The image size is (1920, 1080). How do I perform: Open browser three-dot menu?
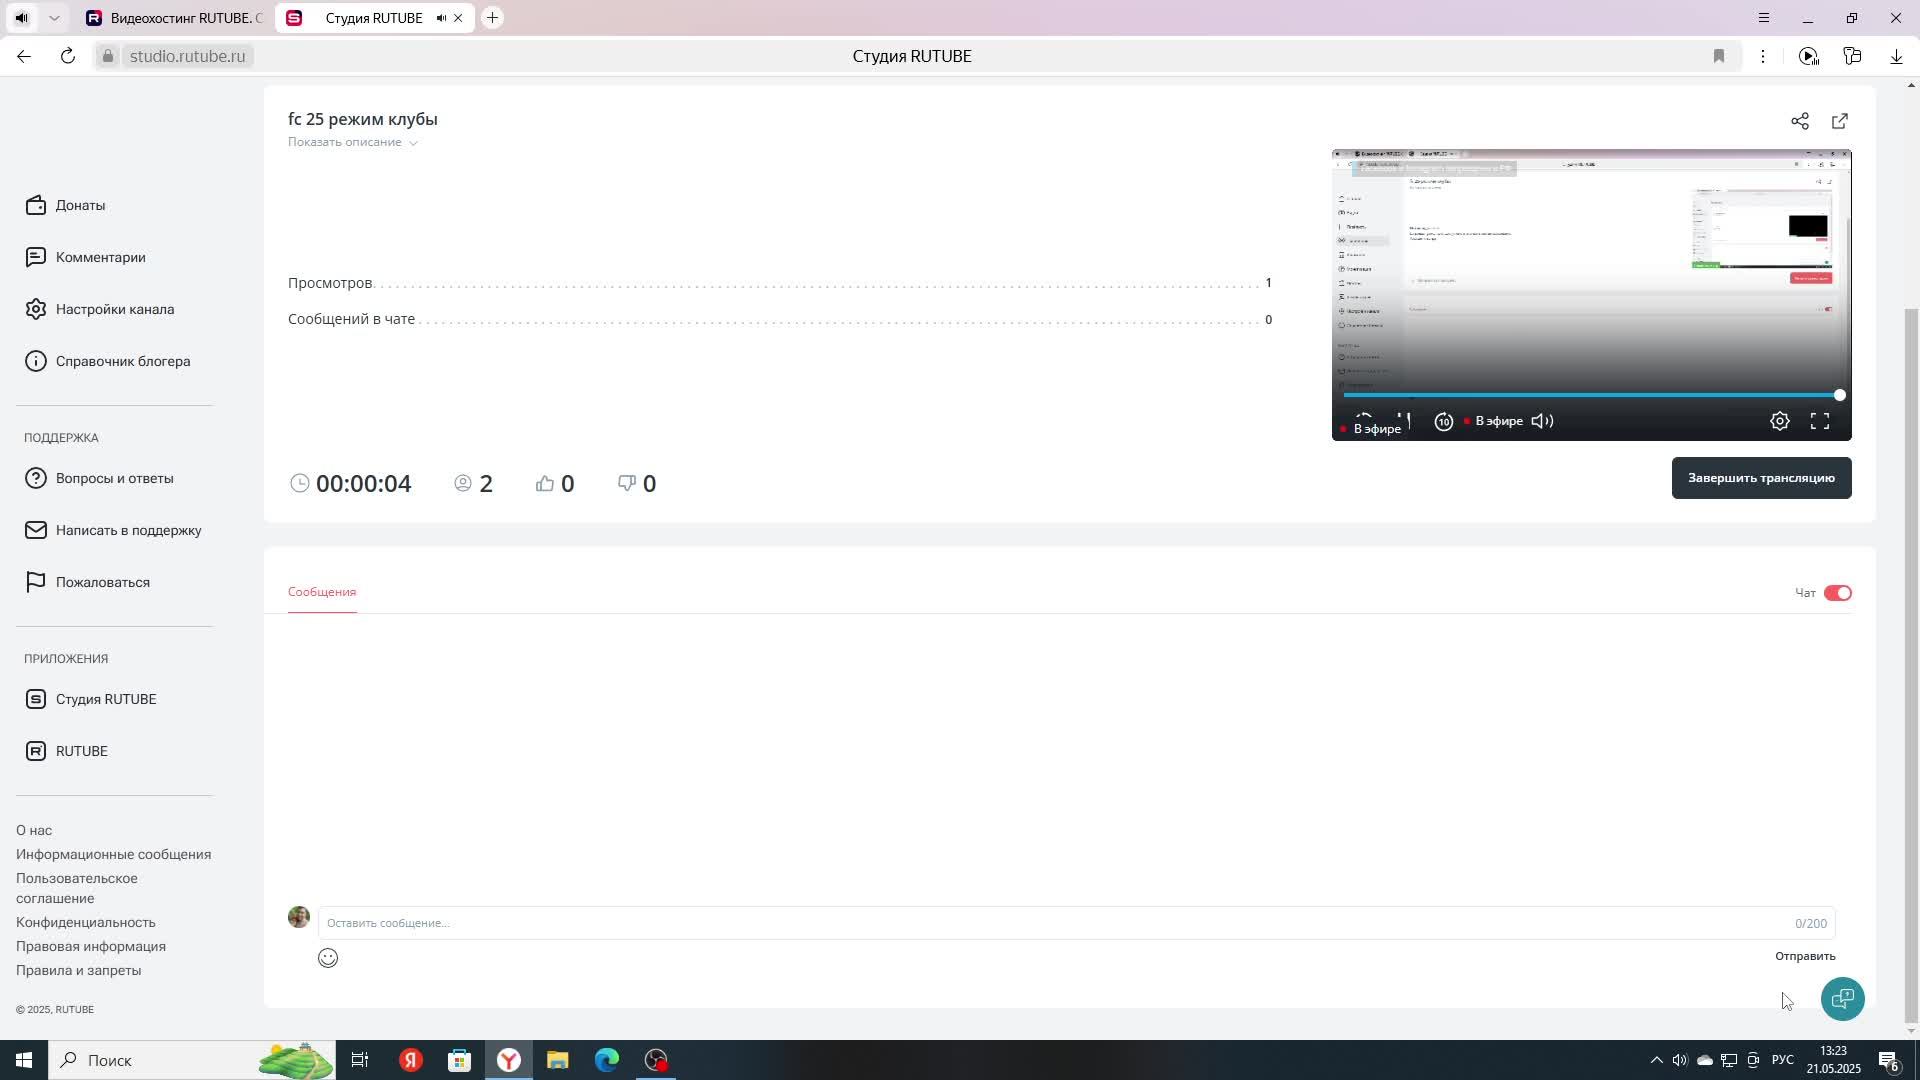pos(1763,56)
